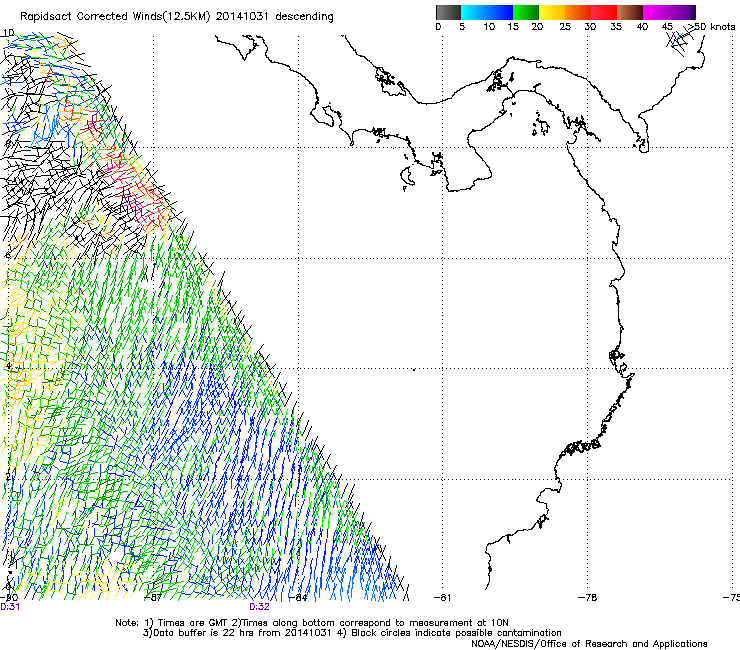This screenshot has height=650, width=740.
Task: Click the '>50 knots' legend label
Action: [x=711, y=27]
